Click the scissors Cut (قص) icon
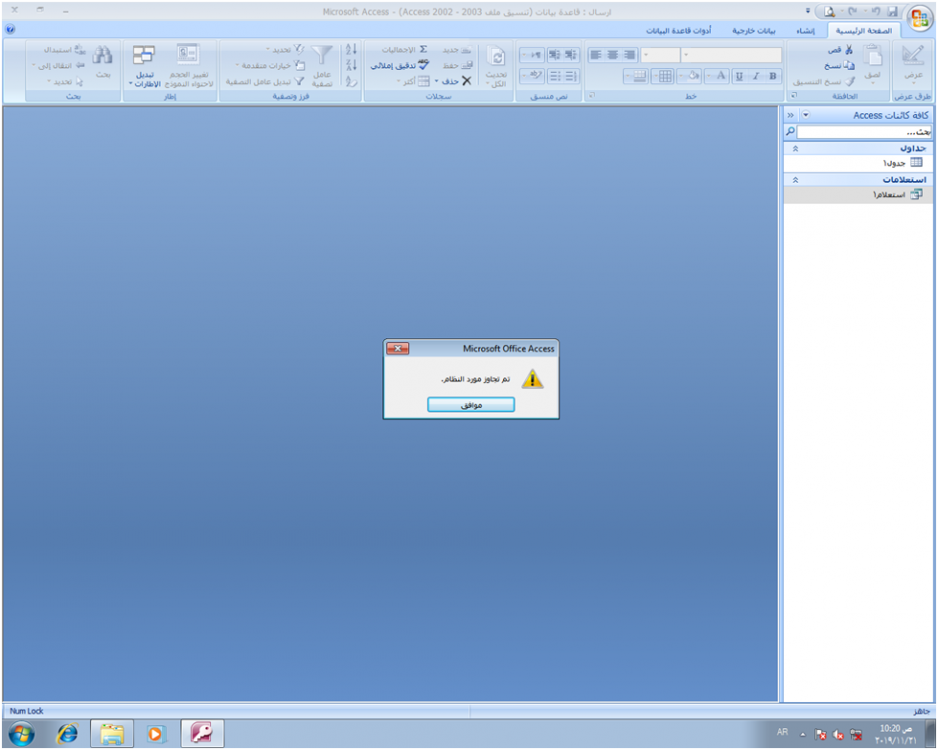The height and width of the screenshot is (750, 938). (849, 49)
